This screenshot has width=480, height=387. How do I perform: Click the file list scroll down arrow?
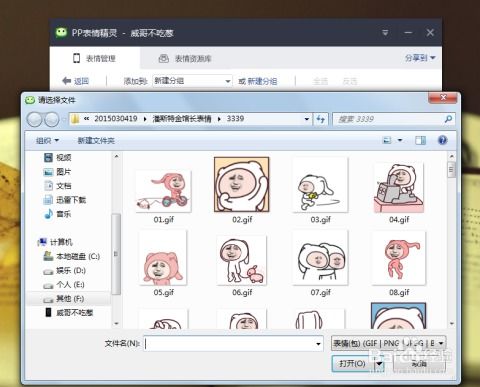(x=452, y=323)
